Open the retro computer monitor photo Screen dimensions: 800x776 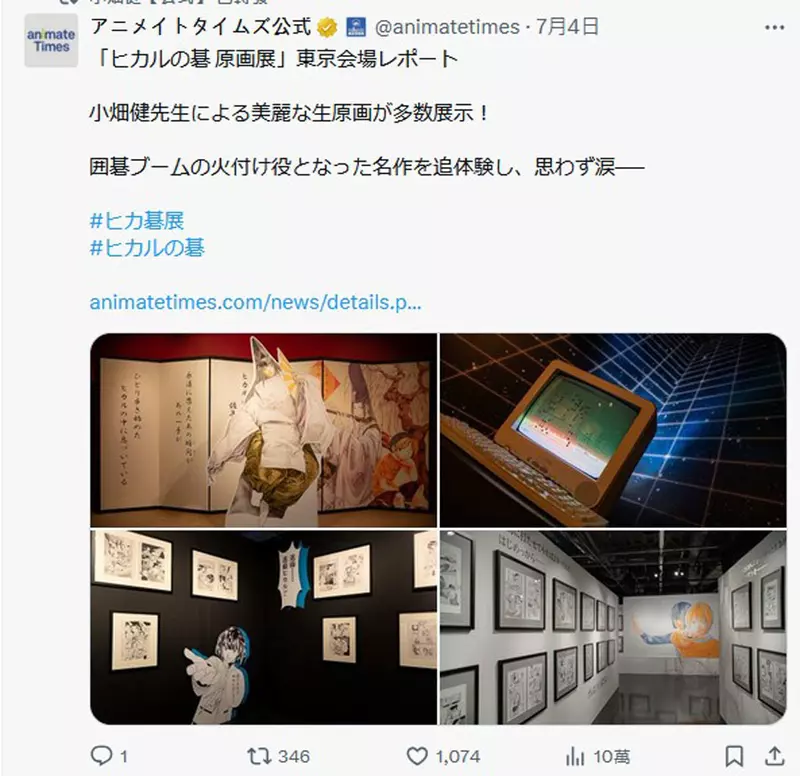tap(613, 430)
